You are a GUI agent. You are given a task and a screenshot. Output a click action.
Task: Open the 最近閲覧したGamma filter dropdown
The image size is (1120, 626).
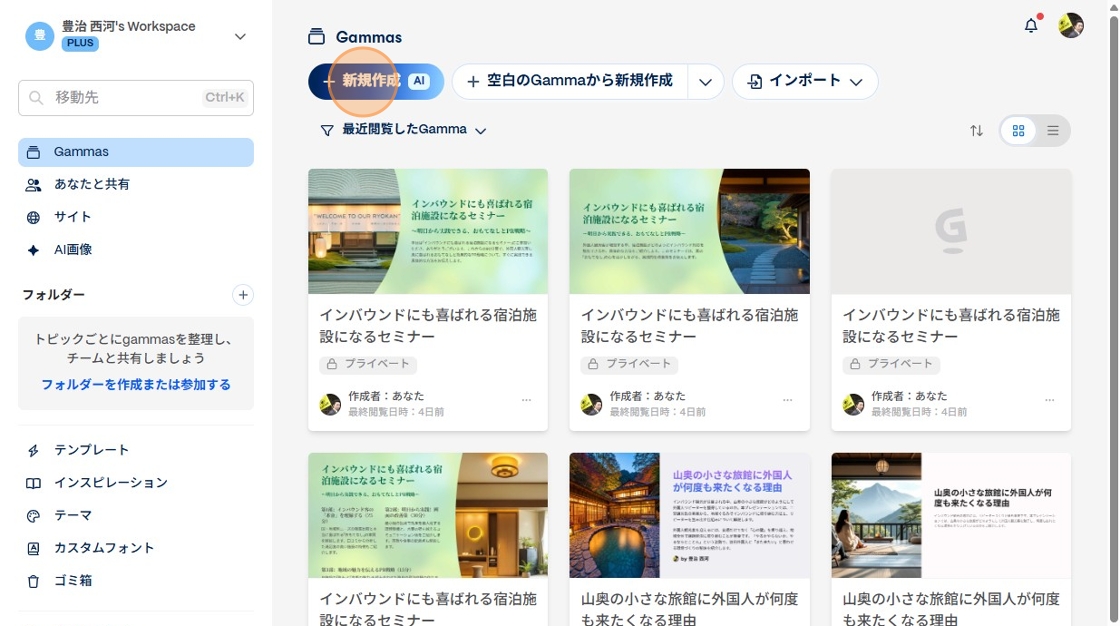pos(404,130)
